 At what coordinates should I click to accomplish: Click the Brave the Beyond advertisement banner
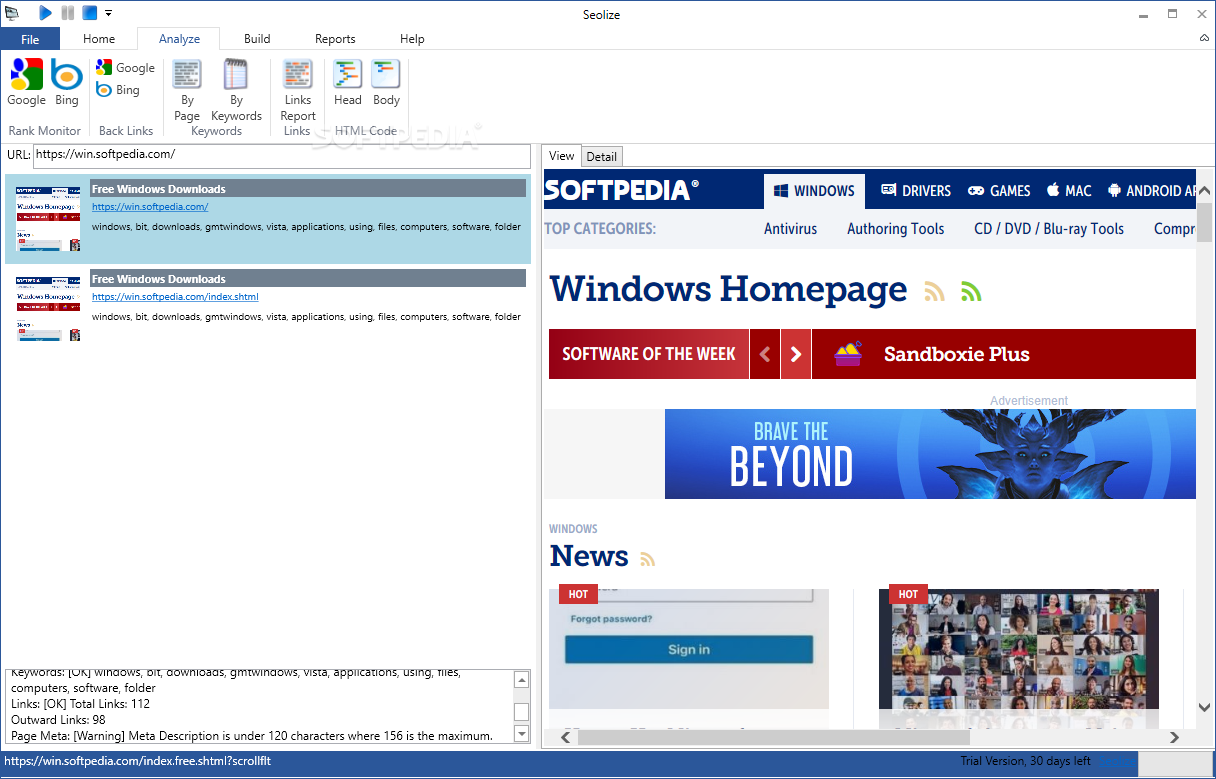[x=930, y=454]
